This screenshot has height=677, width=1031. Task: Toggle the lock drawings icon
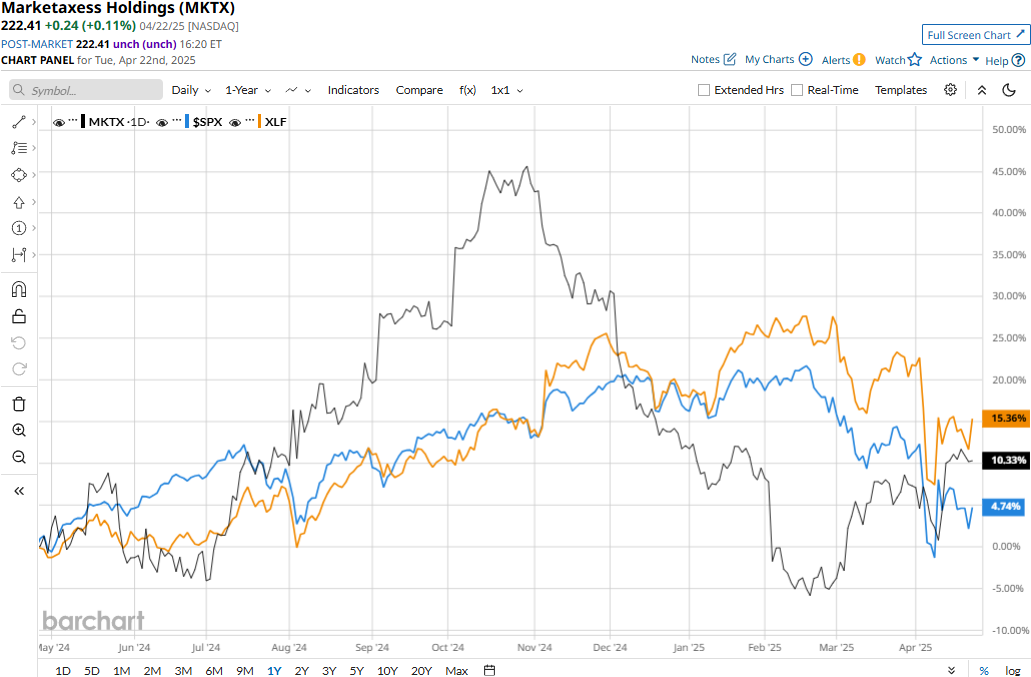[18, 316]
